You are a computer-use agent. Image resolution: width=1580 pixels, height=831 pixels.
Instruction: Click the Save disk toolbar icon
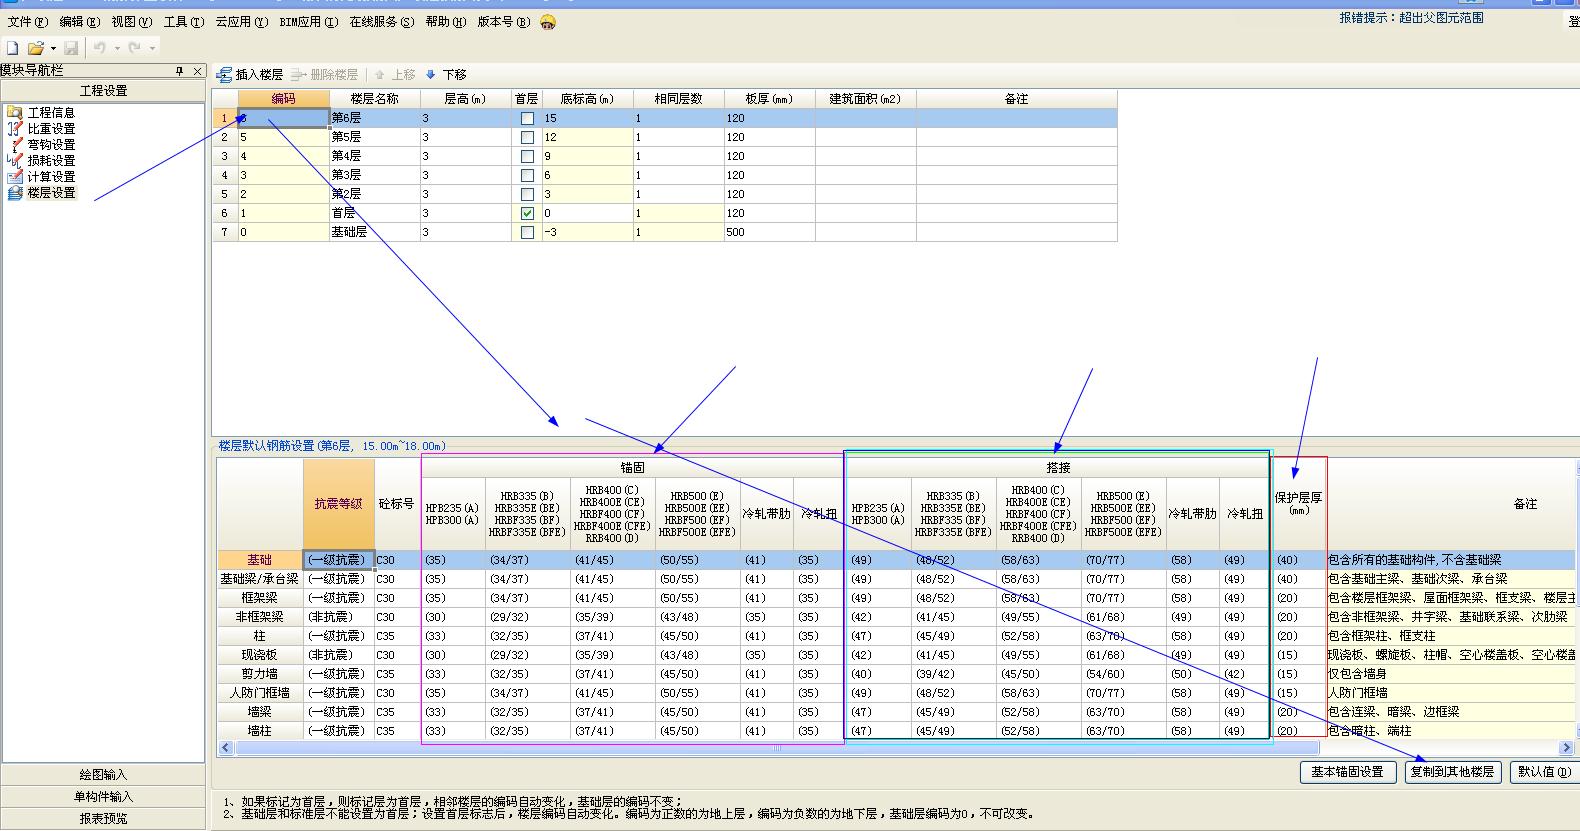(x=71, y=48)
